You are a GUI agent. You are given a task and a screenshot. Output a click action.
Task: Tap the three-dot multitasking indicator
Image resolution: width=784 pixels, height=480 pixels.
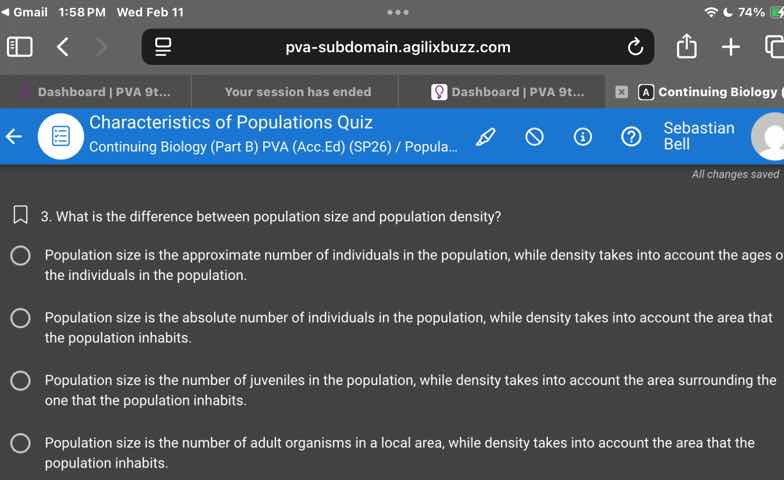pyautogui.click(x=398, y=12)
